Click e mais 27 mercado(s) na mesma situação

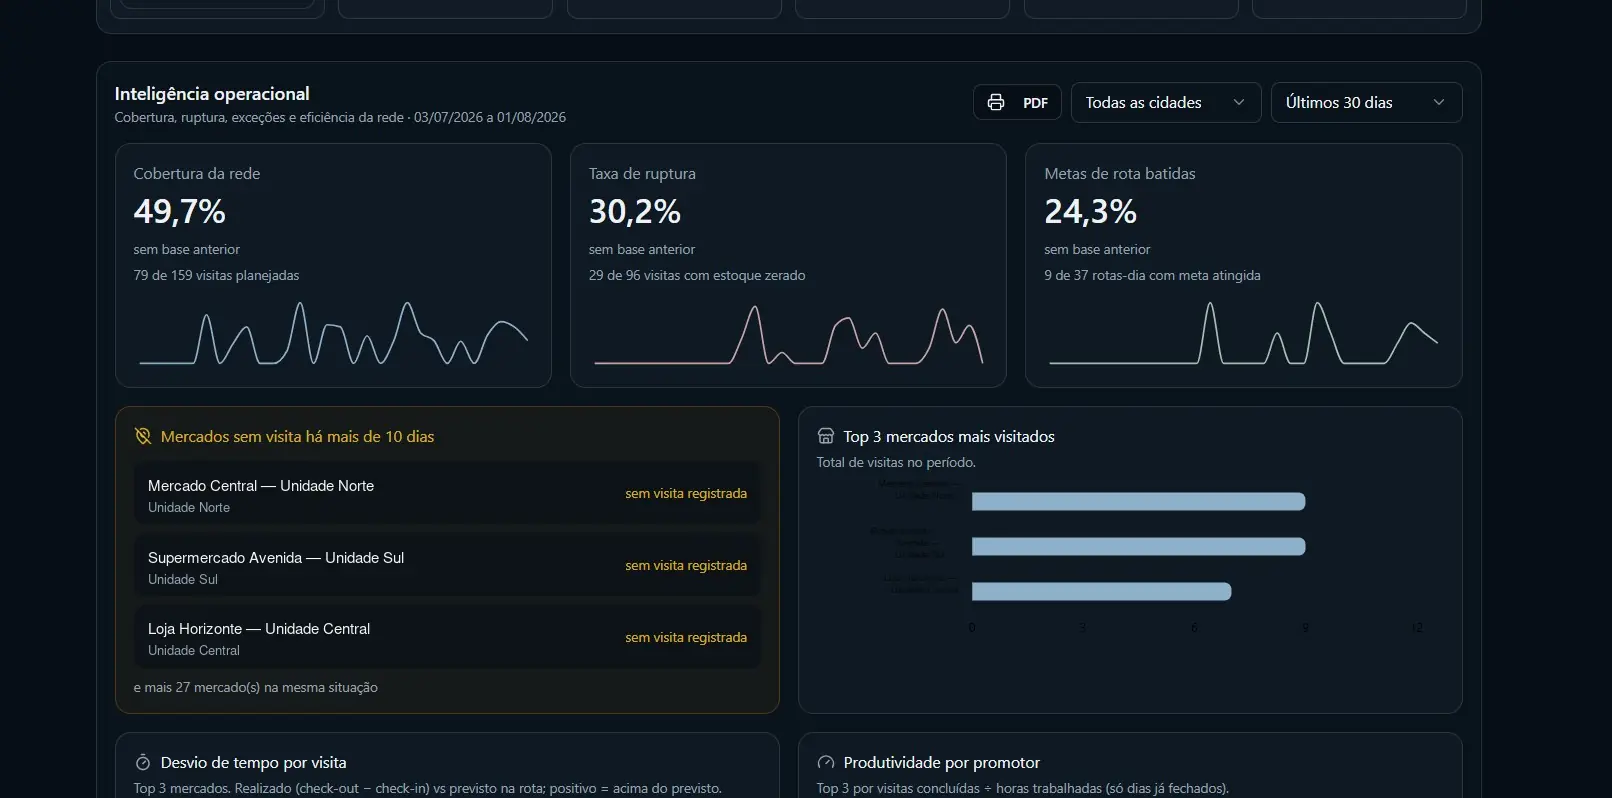tap(256, 688)
